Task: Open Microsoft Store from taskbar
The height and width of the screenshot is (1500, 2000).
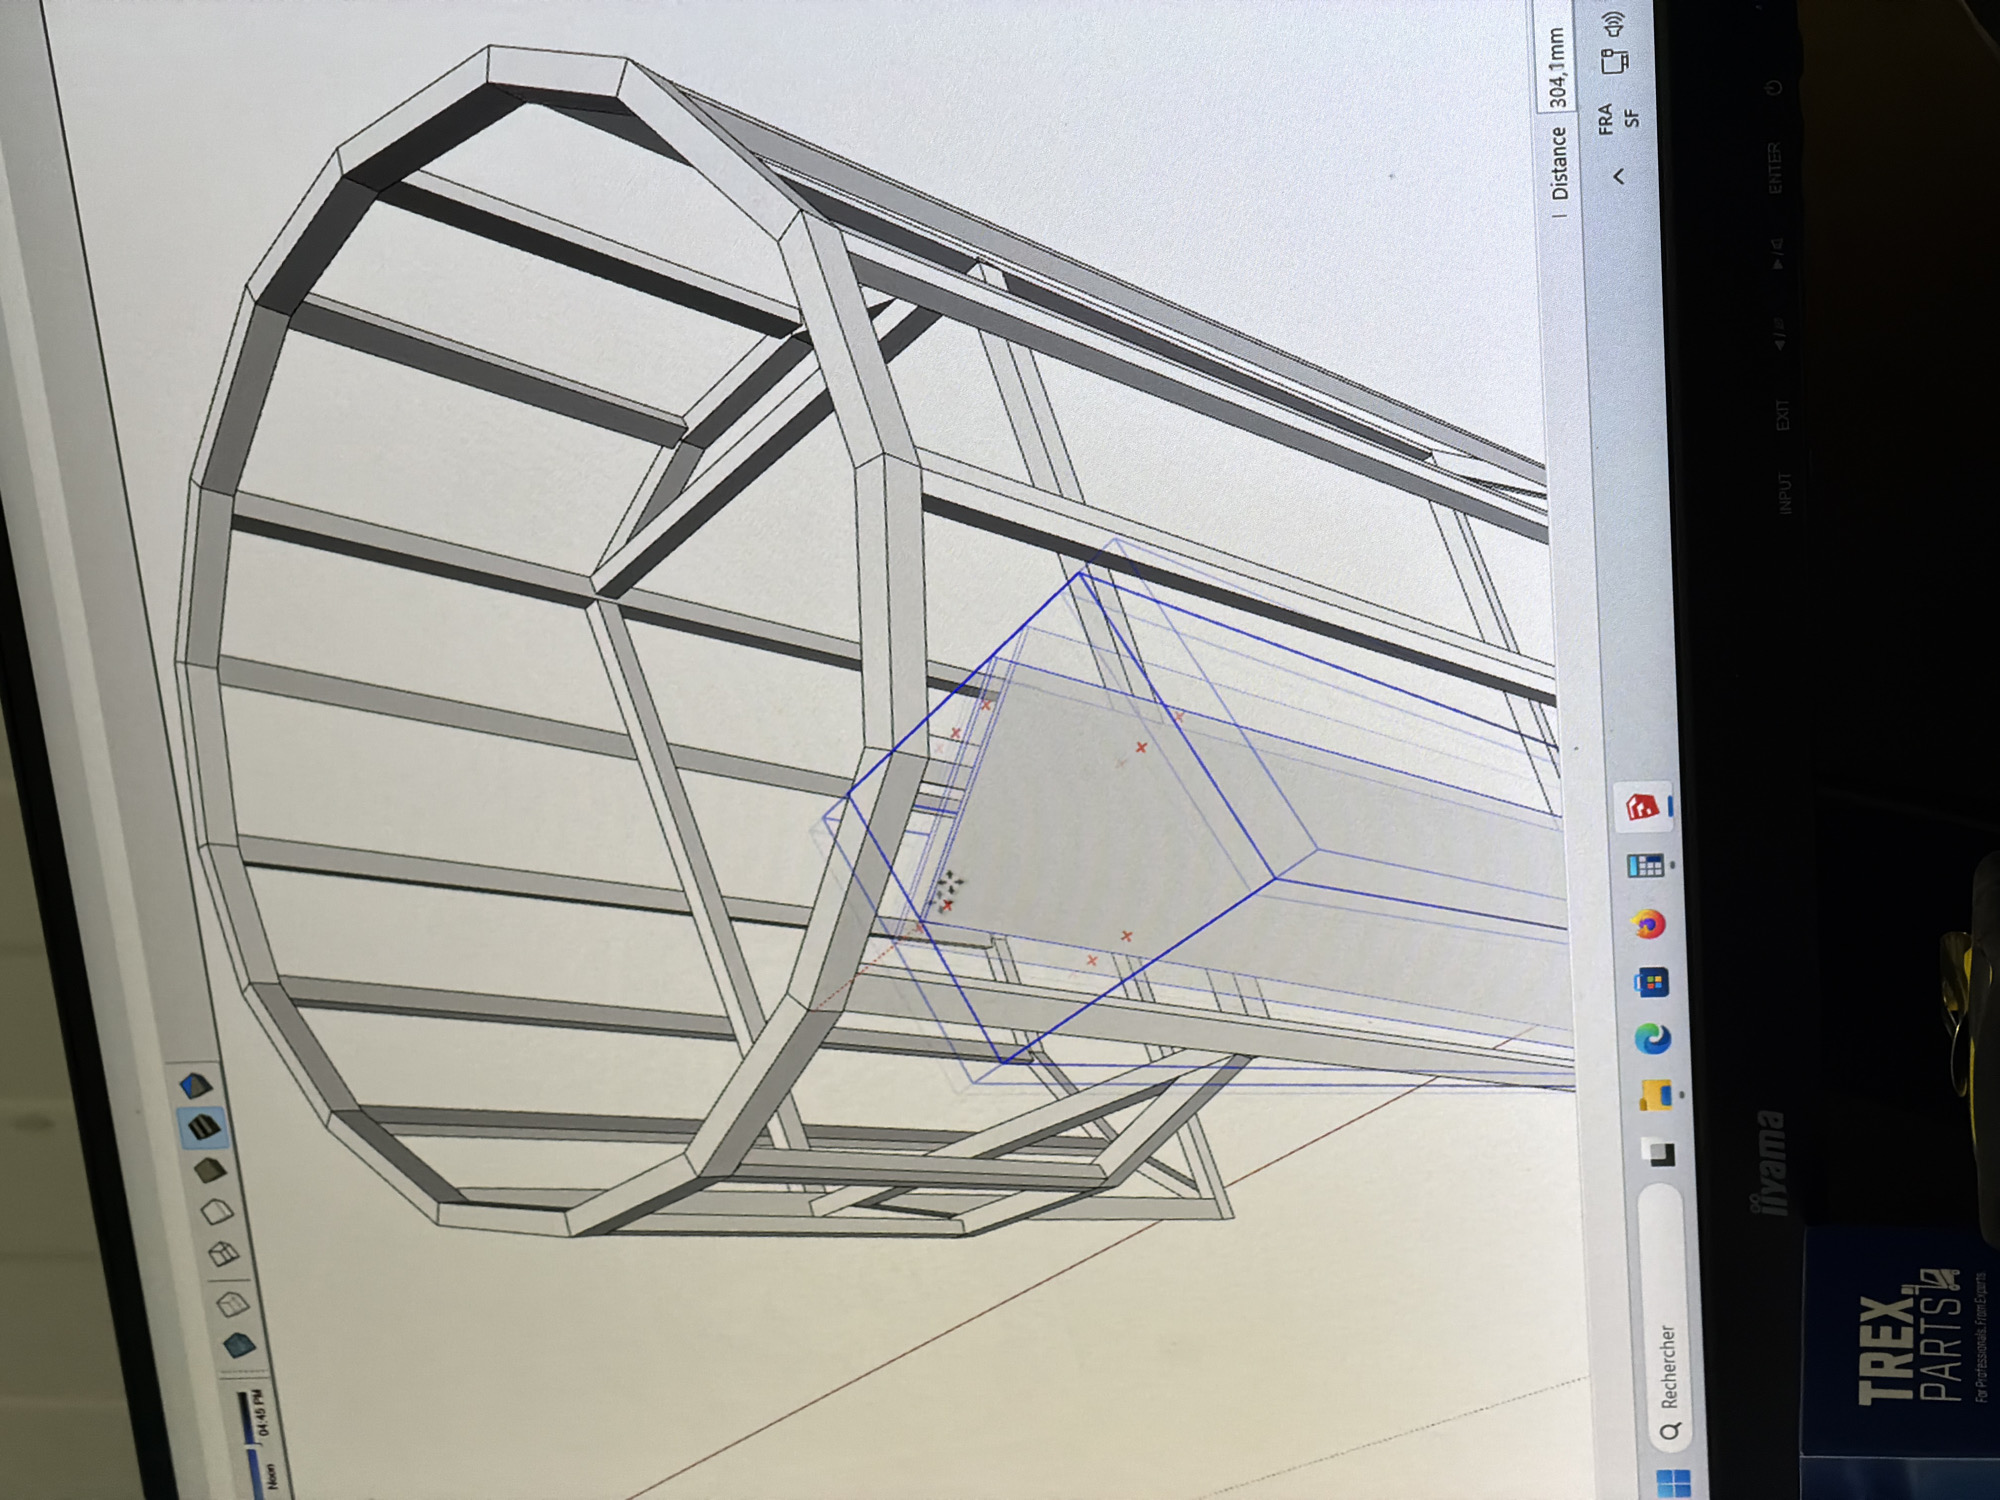Action: (1650, 983)
